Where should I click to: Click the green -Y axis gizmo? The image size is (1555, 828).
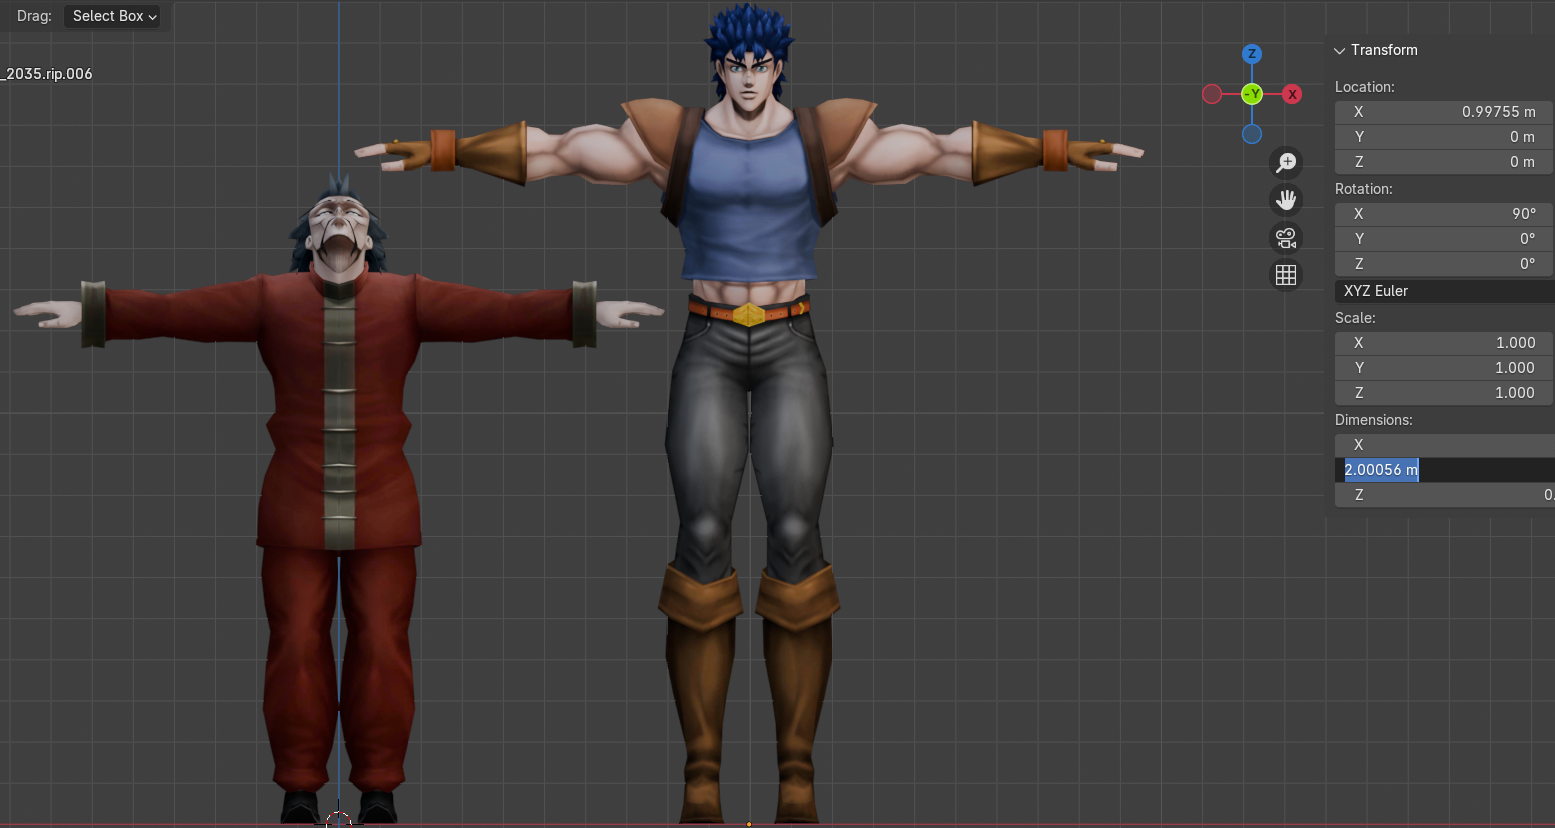[x=1252, y=94]
